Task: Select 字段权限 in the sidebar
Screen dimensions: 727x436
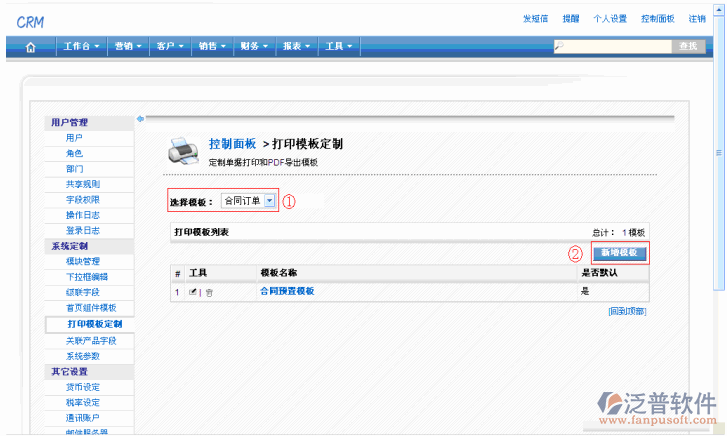Action: (82, 199)
